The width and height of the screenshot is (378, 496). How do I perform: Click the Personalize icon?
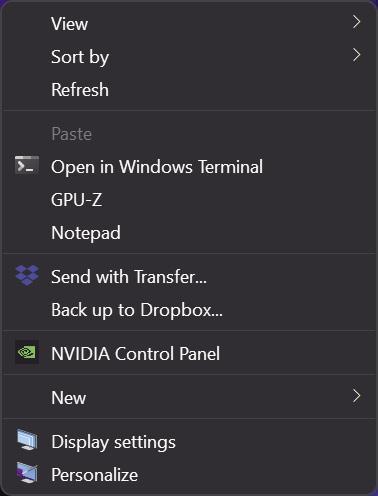click(27, 473)
